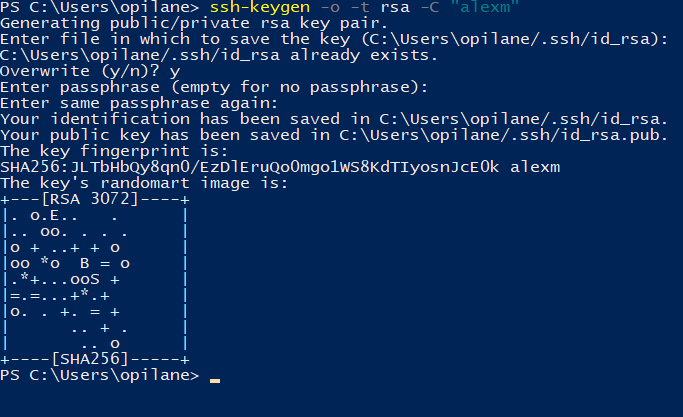Click the 'Enter passphrase' prompt line
The image size is (683, 417).
[x=214, y=88]
